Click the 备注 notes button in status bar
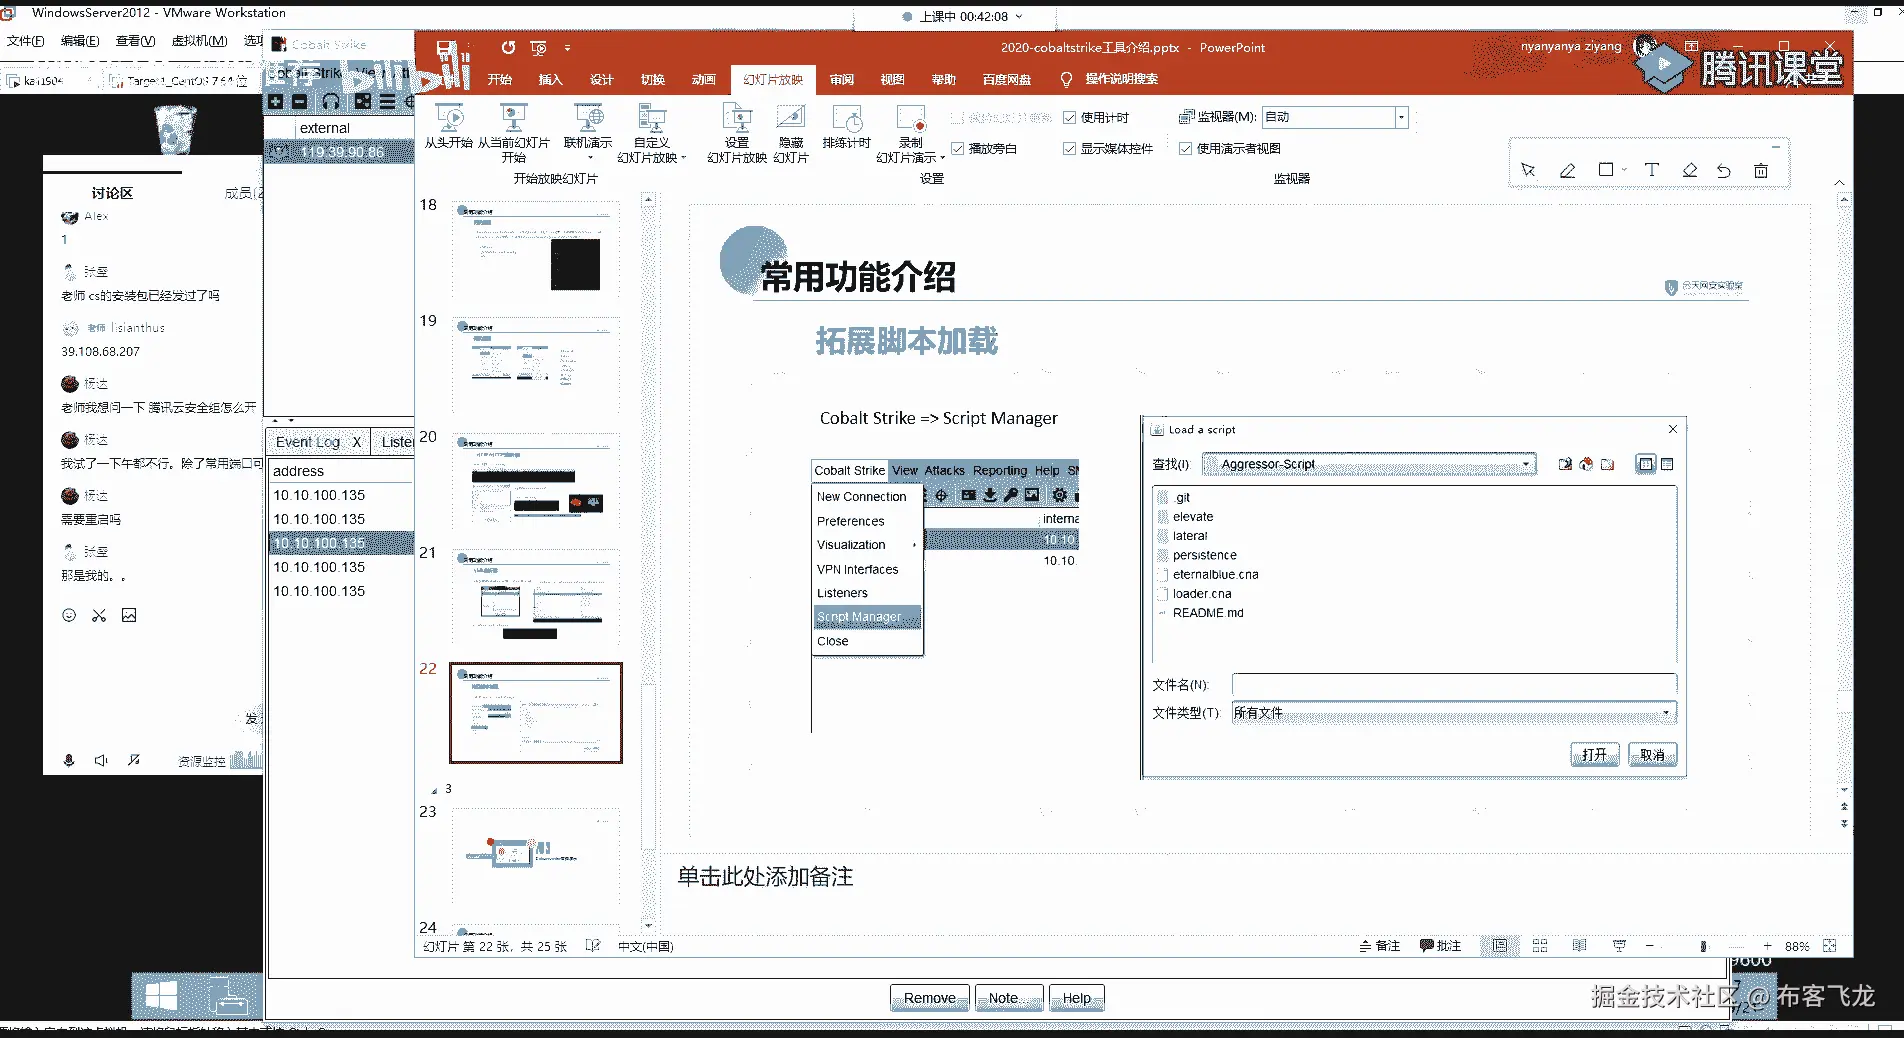The image size is (1904, 1038). (1379, 946)
